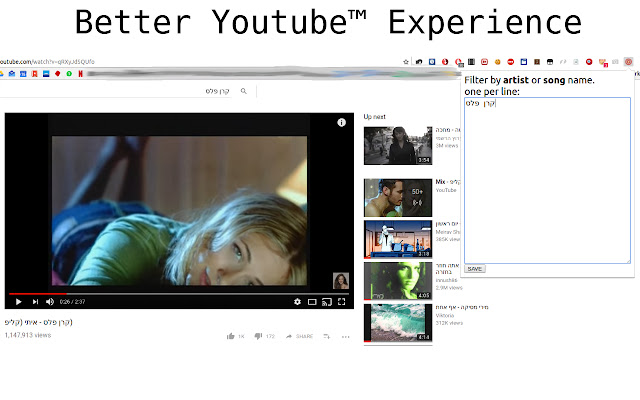Like the video with thumbs up
Viewport: 640px width, 400px height.
[231, 336]
